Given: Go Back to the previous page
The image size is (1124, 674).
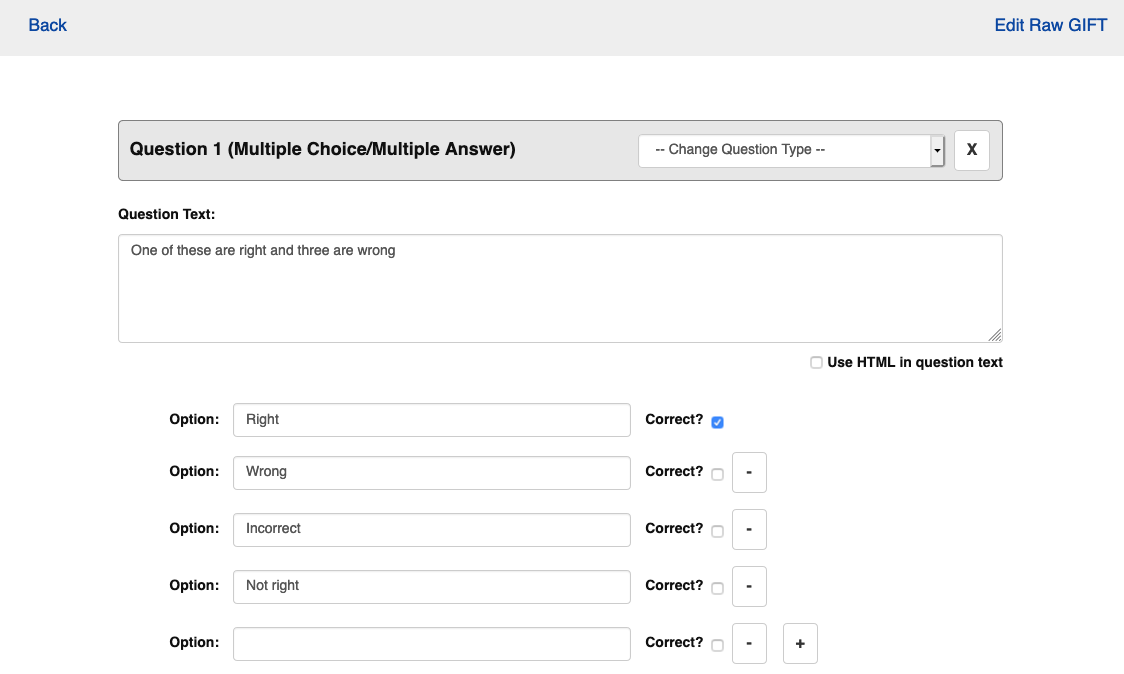Looking at the screenshot, I should click(47, 25).
